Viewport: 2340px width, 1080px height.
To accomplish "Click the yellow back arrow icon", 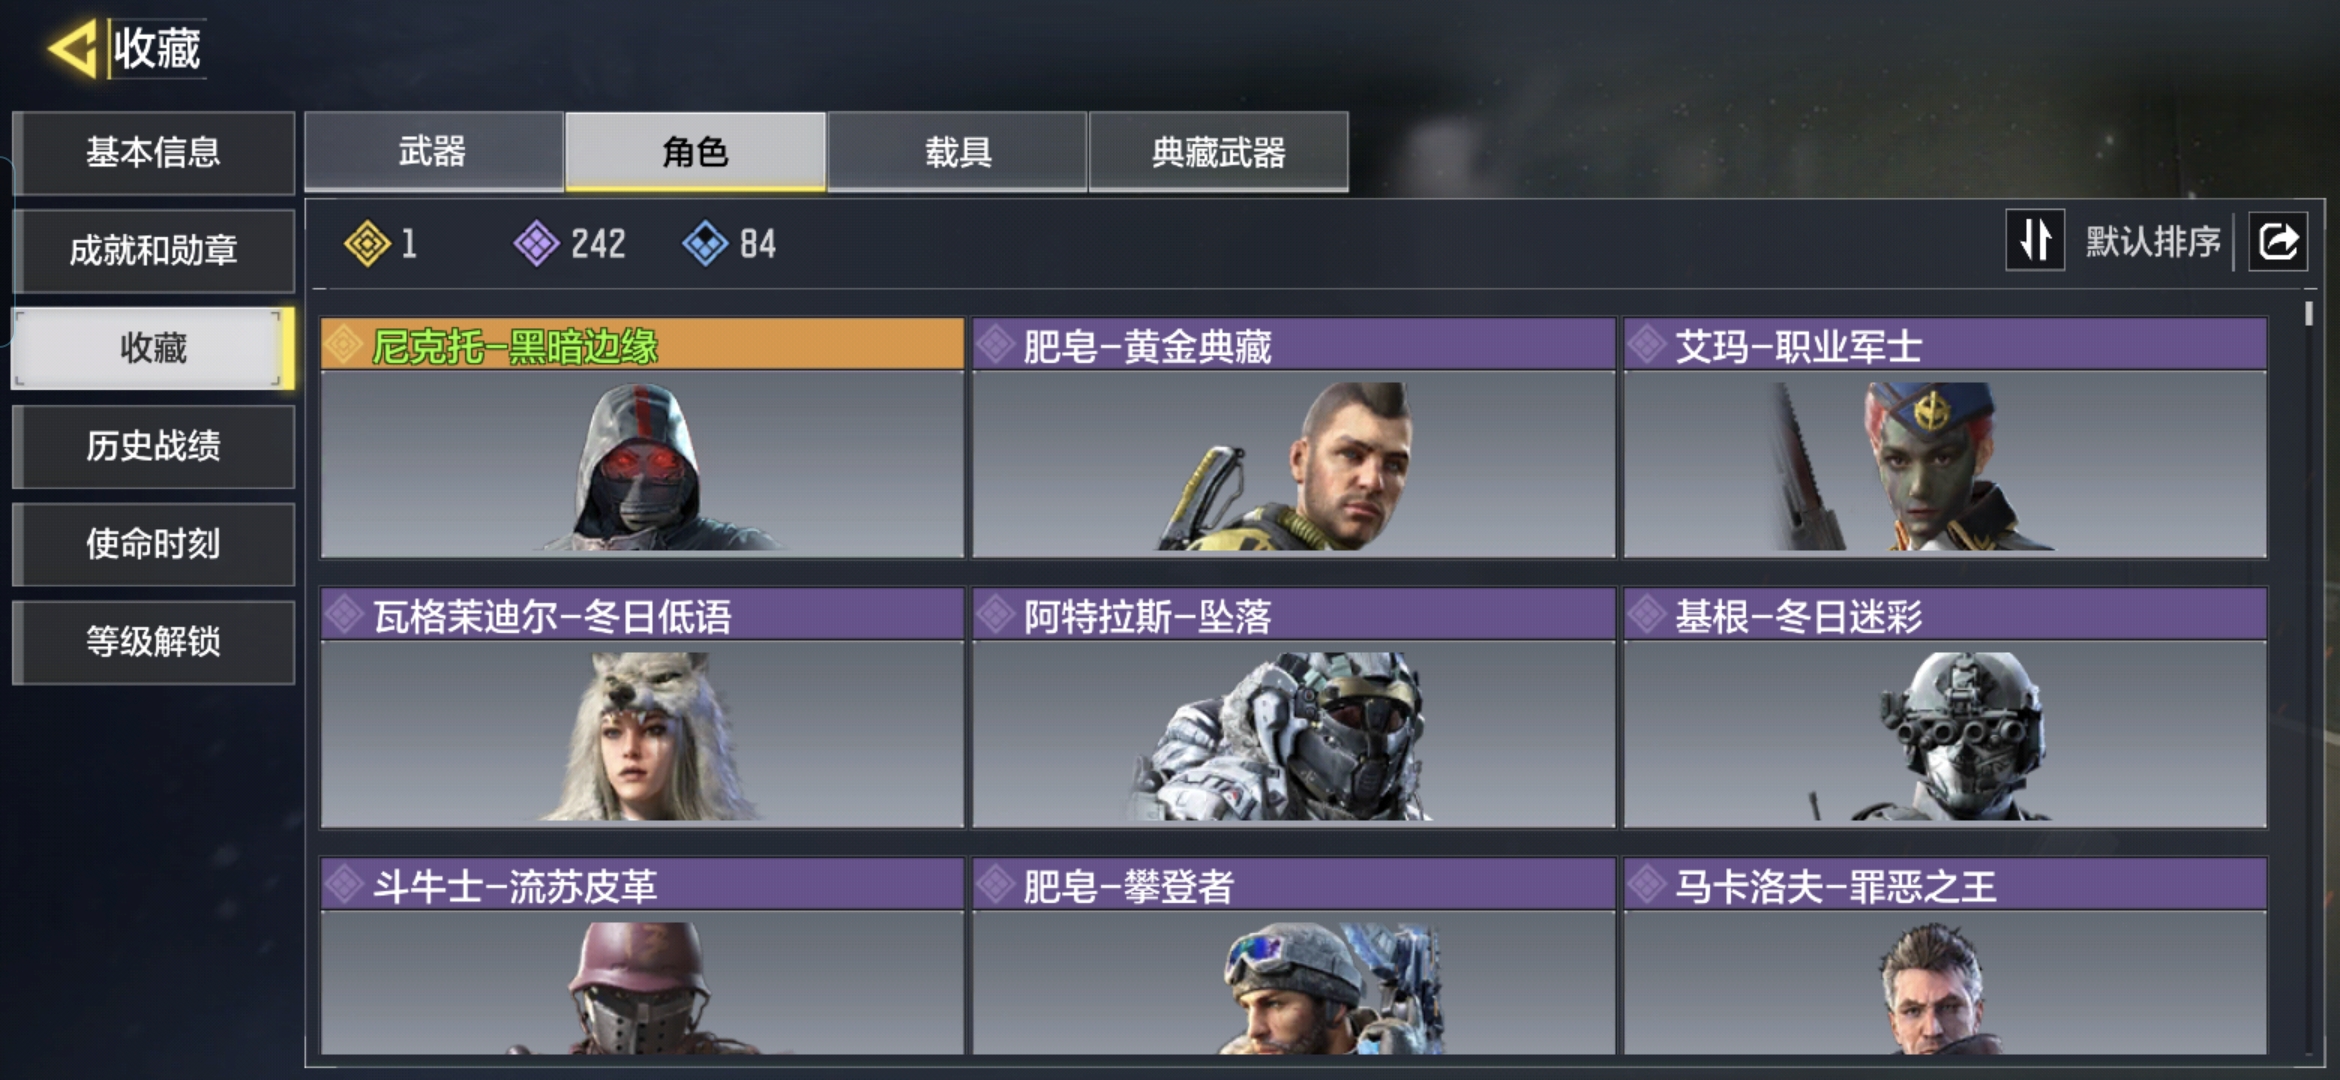I will pyautogui.click(x=72, y=48).
